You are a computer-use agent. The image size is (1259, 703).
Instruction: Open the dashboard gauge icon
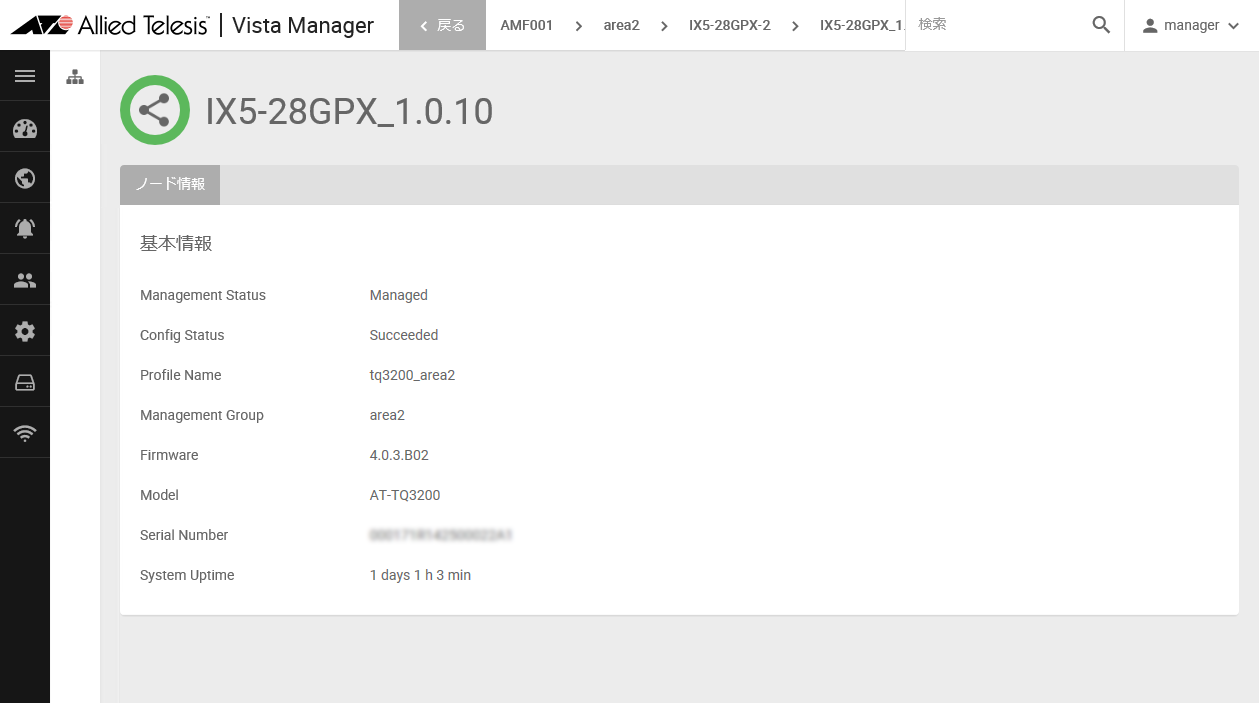(25, 128)
